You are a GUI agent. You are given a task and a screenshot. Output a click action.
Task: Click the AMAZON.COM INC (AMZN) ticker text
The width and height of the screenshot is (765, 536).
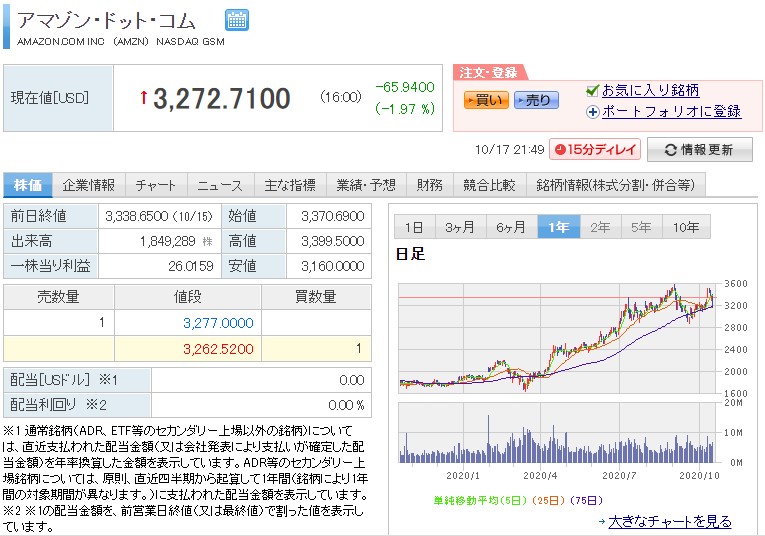(x=121, y=42)
